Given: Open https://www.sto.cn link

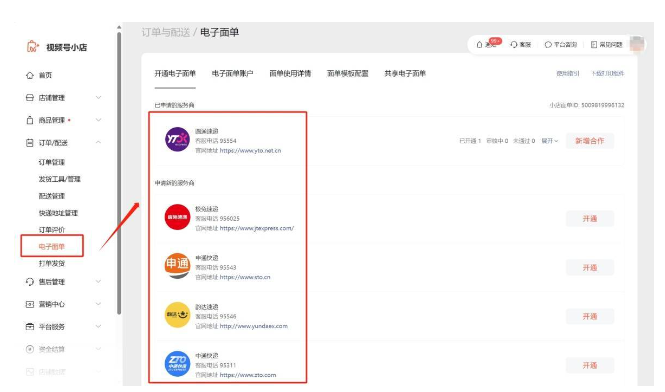Looking at the screenshot, I should pyautogui.click(x=245, y=277).
